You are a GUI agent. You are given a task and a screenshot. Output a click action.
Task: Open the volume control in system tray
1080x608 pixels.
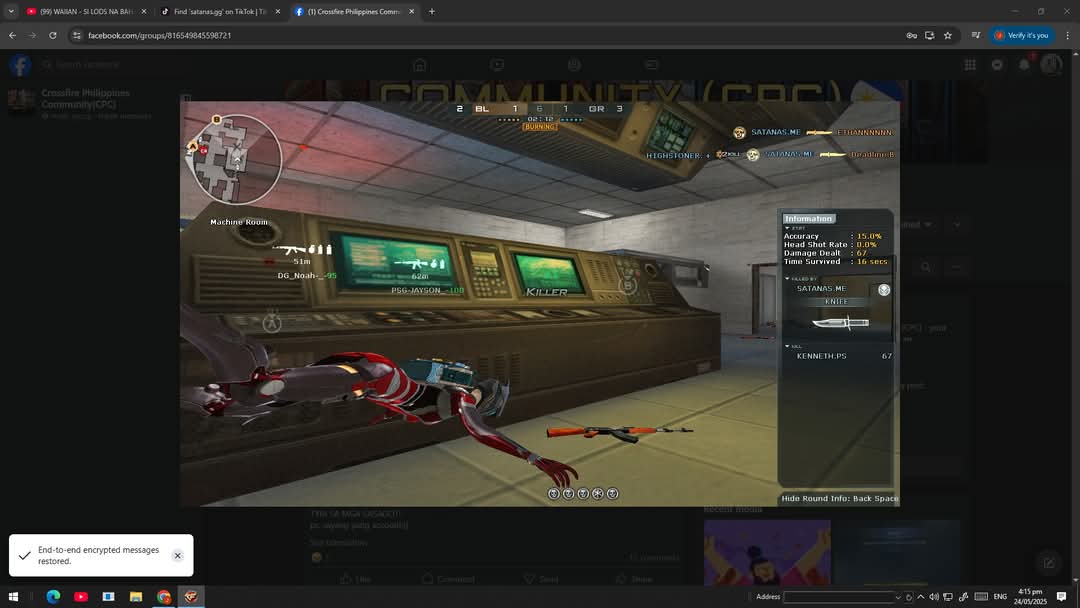coord(934,597)
